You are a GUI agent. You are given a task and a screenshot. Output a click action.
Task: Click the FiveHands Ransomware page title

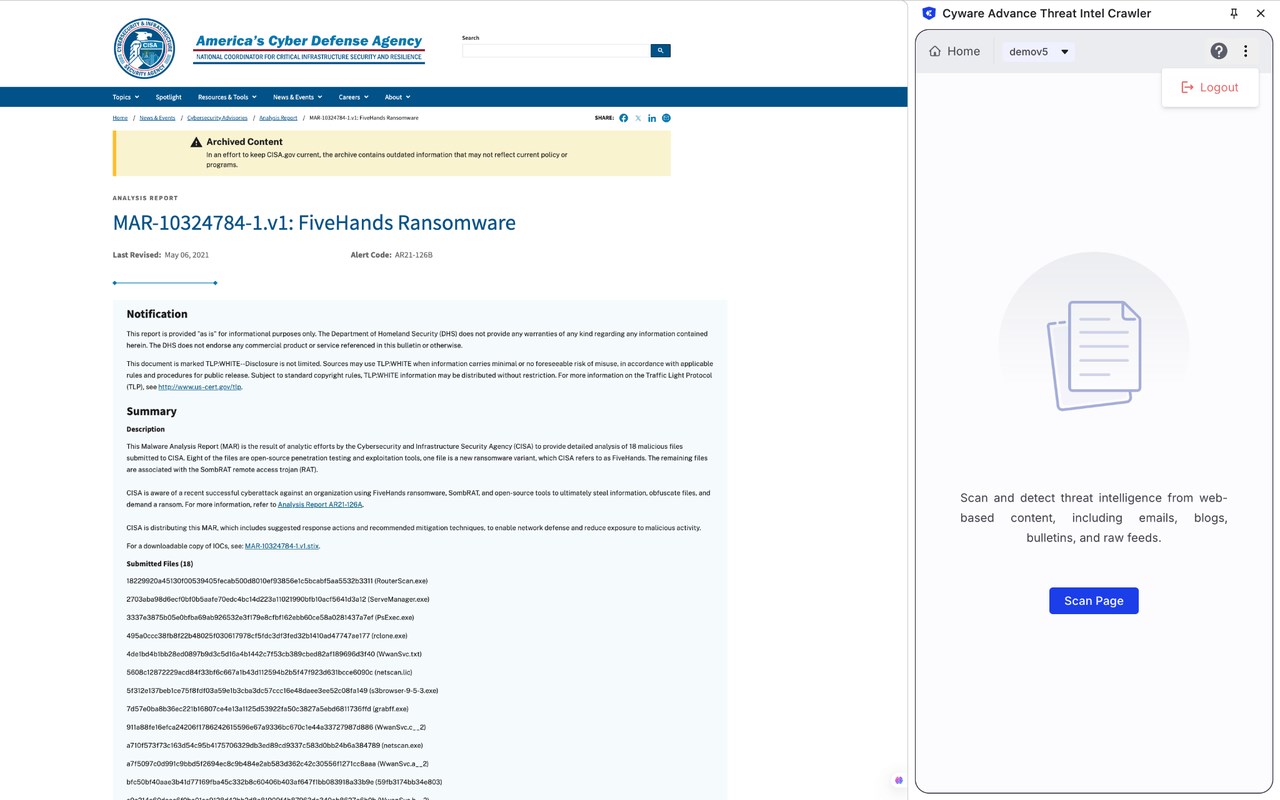point(314,222)
